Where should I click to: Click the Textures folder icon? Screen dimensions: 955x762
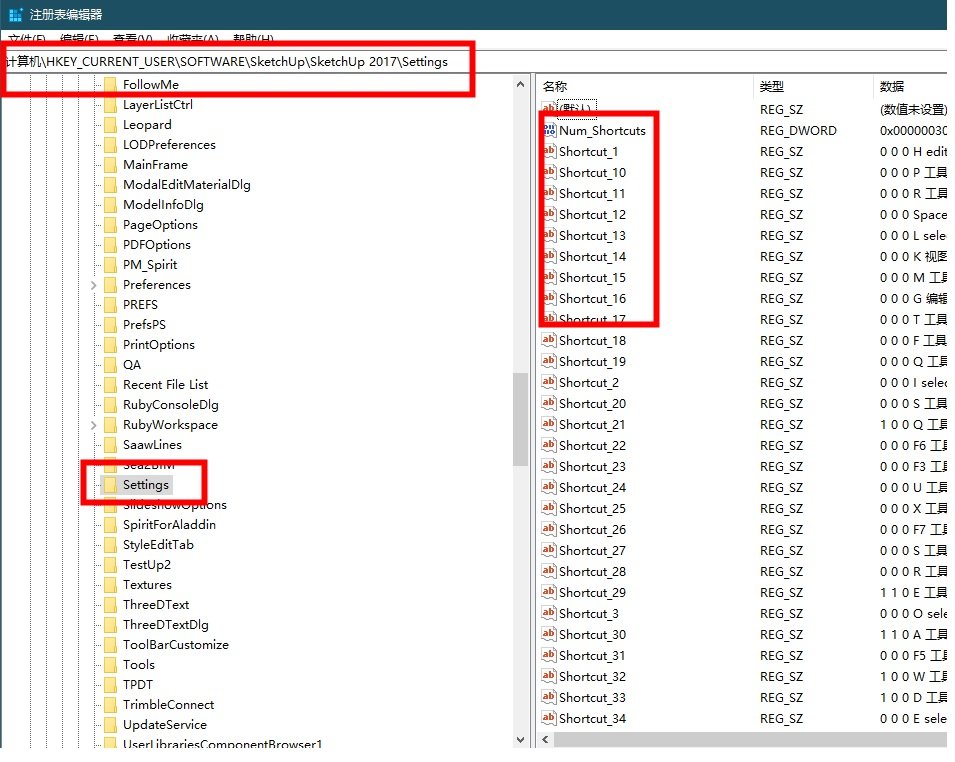tap(110, 585)
